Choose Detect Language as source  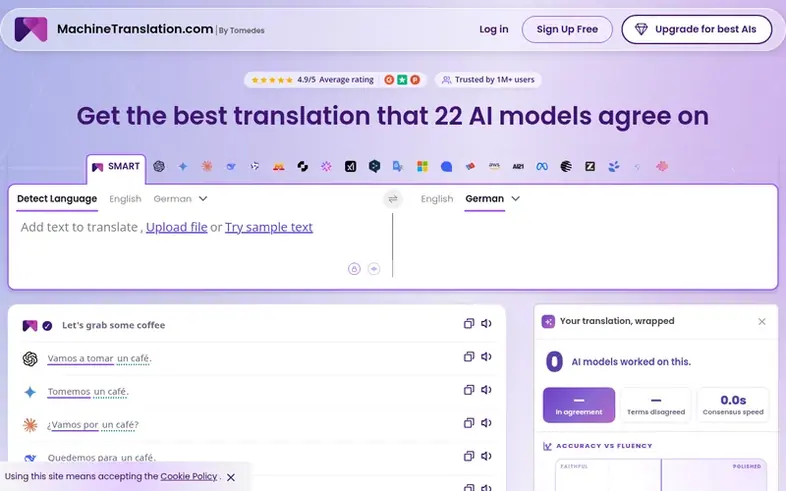point(57,199)
